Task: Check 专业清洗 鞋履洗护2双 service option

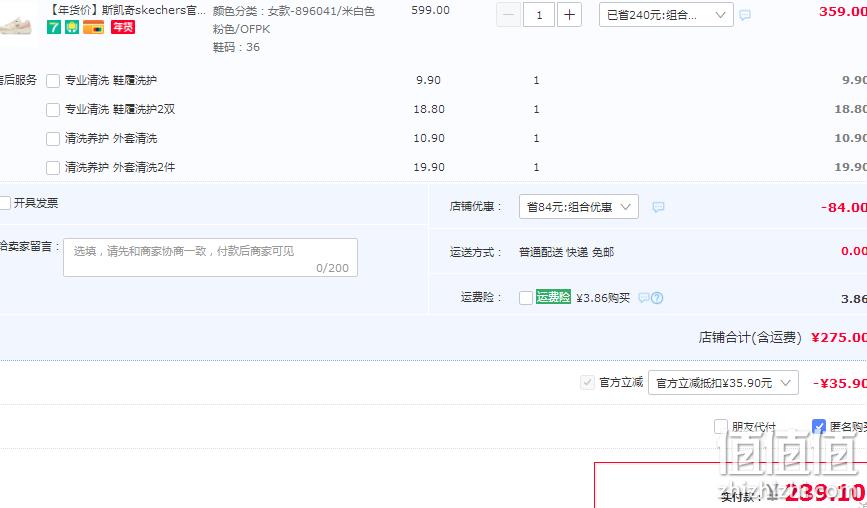Action: point(53,109)
